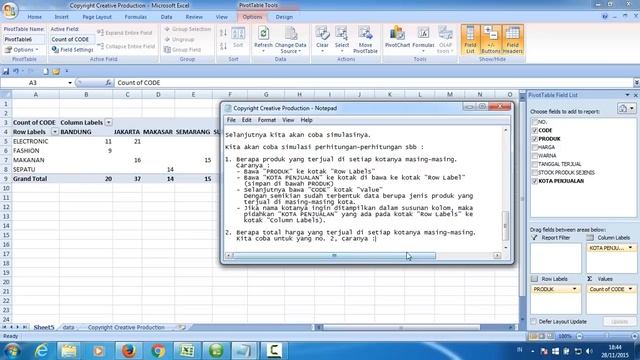This screenshot has height=360, width=640.
Task: Uncheck the CODE field checkbox
Action: (535, 130)
